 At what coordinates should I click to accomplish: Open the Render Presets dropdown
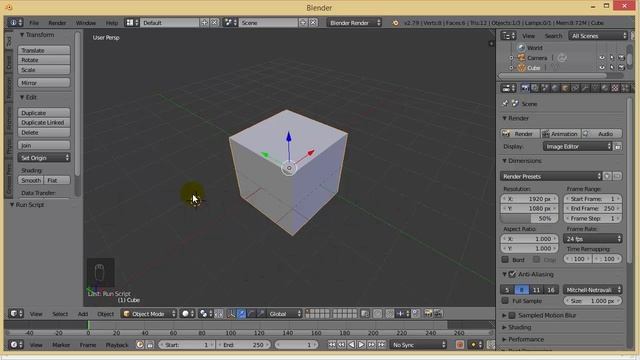click(551, 176)
